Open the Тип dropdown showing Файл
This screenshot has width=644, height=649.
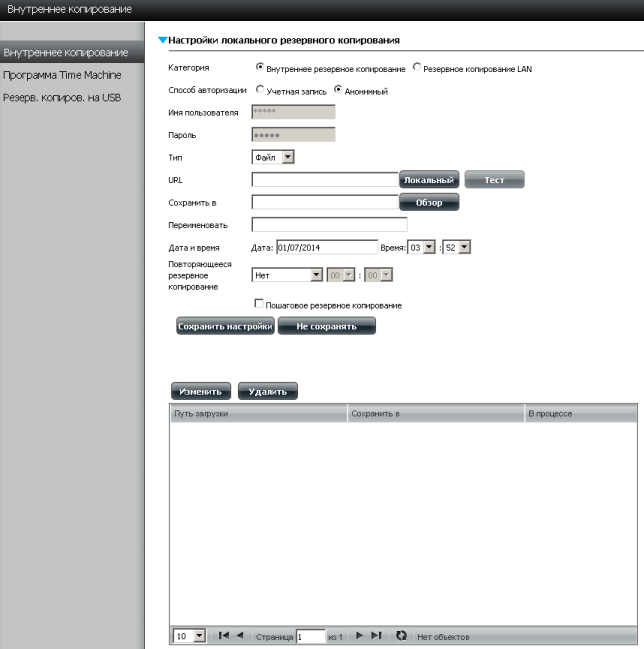click(x=273, y=157)
